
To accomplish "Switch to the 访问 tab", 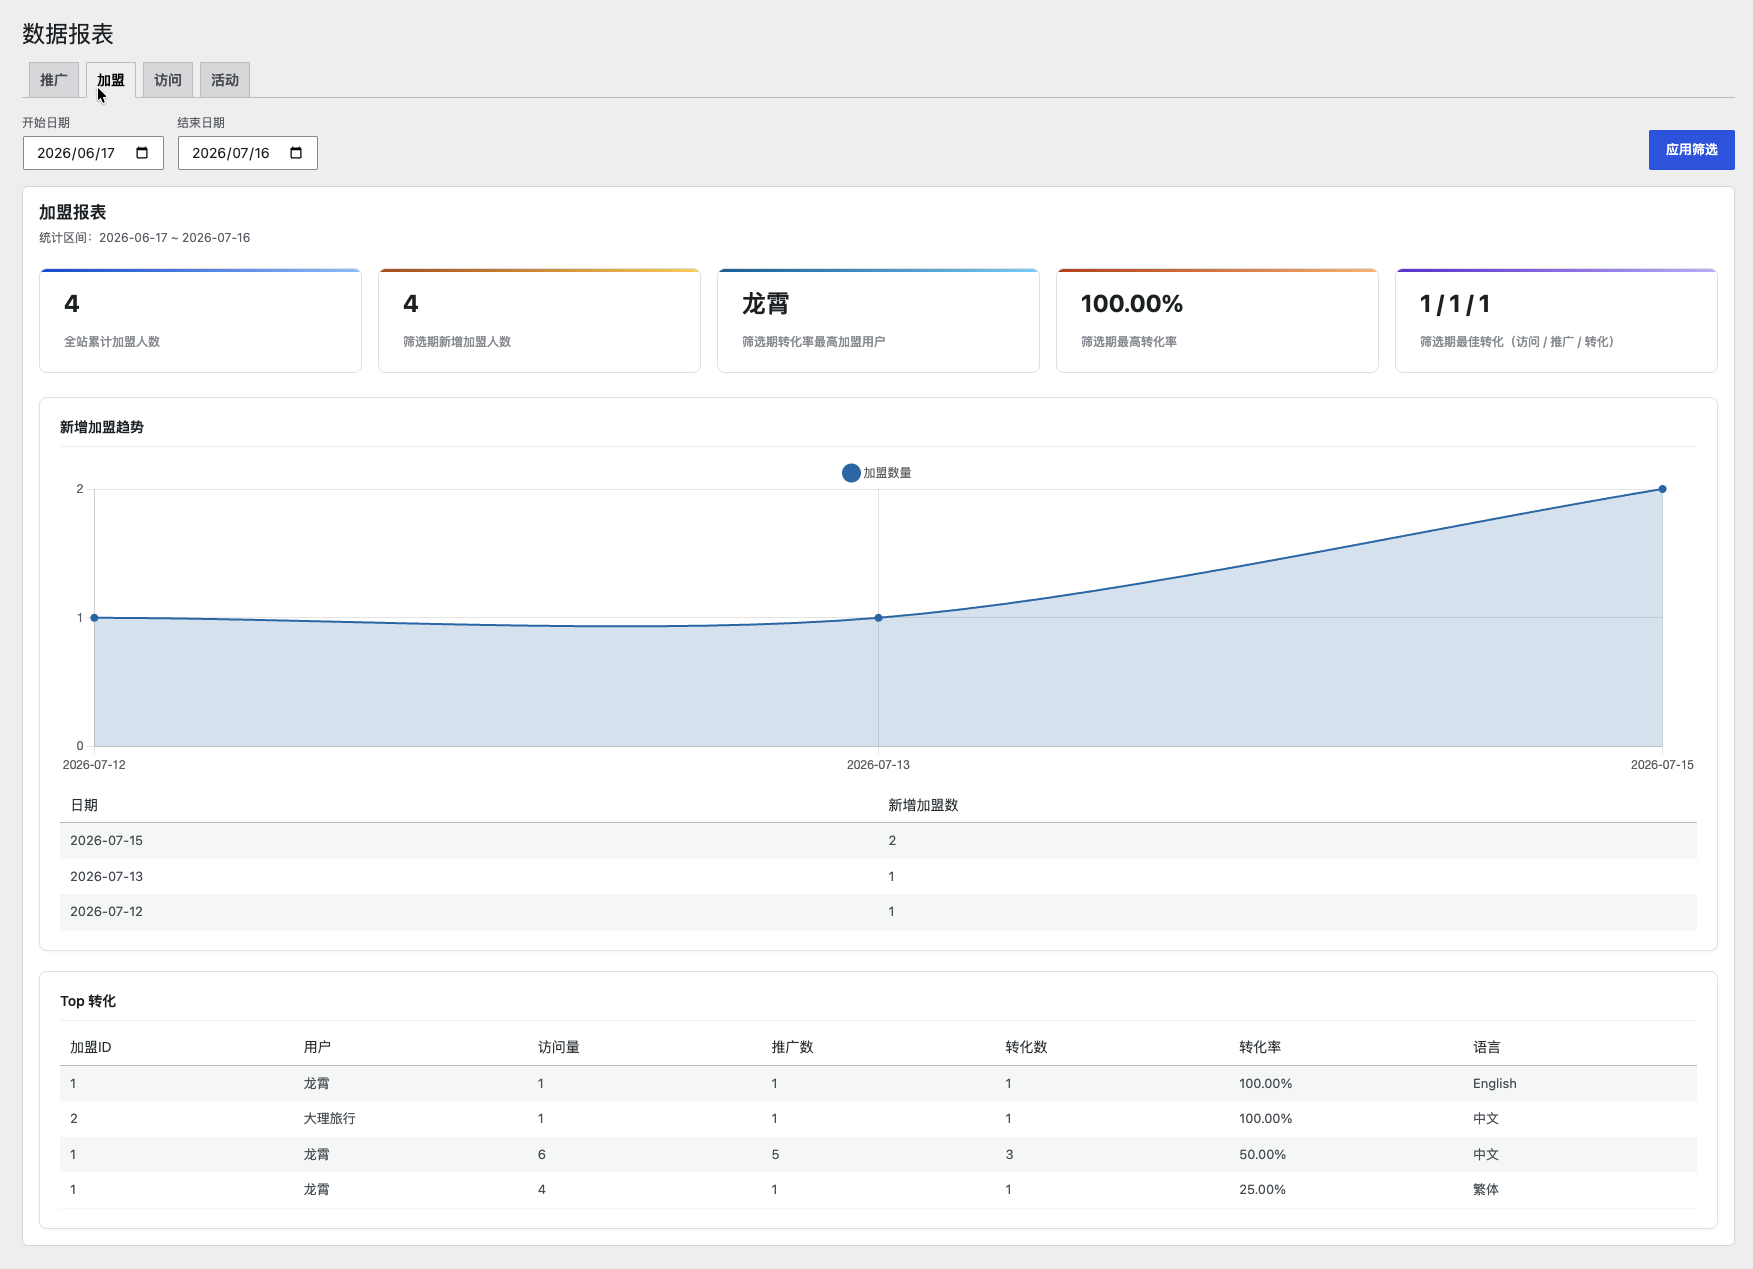I will point(168,80).
